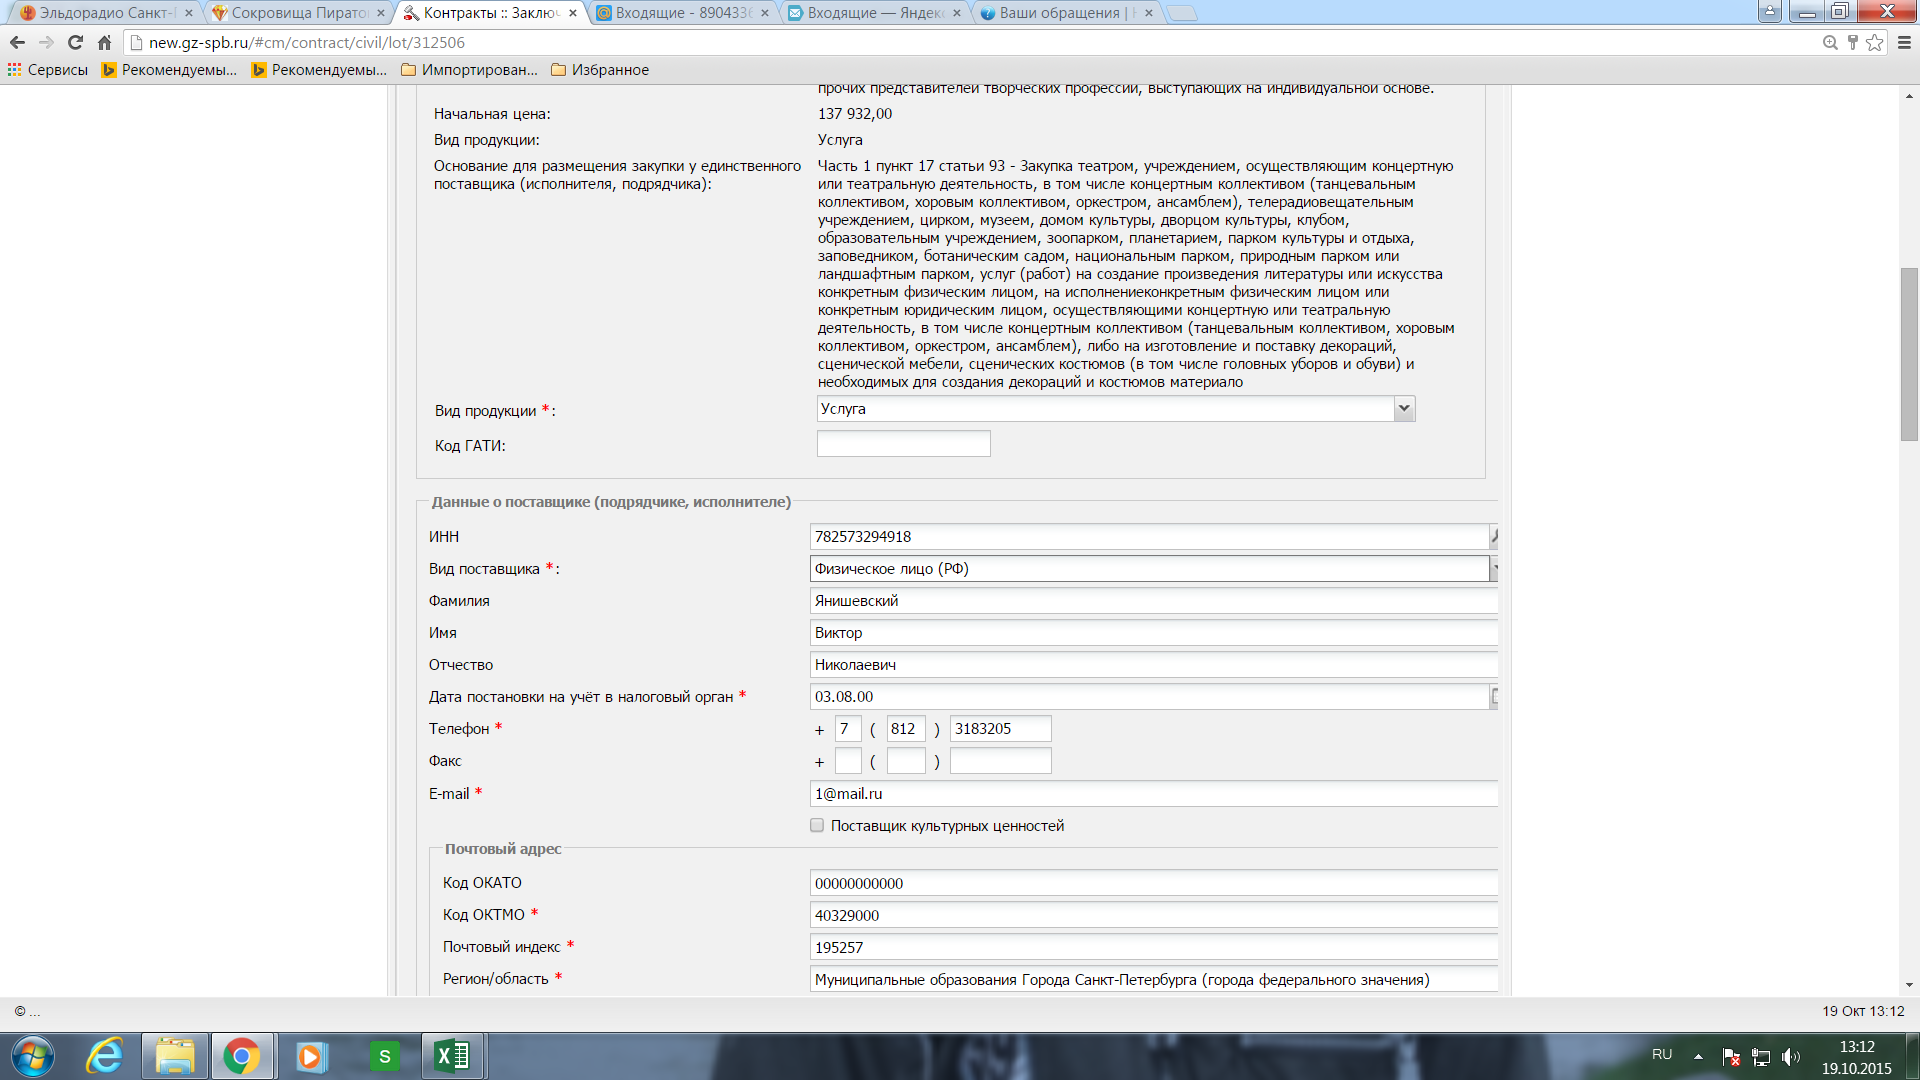Launch Internet Explorer from taskbar
1920x1080 pixels.
pyautogui.click(x=104, y=1056)
